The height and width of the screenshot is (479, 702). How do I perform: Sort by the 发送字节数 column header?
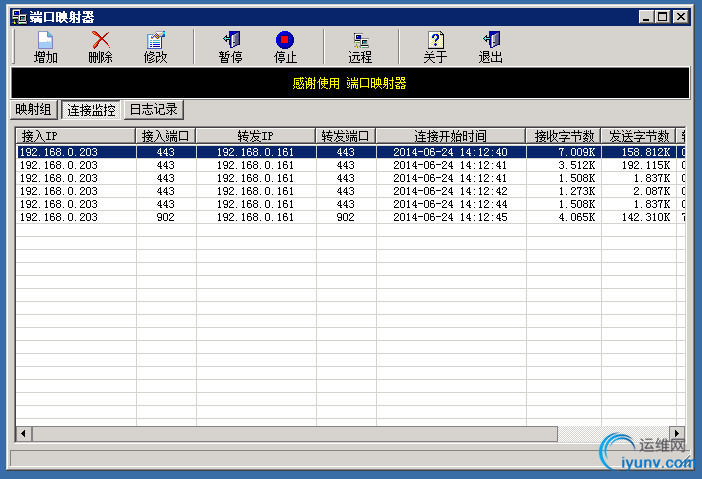click(638, 136)
